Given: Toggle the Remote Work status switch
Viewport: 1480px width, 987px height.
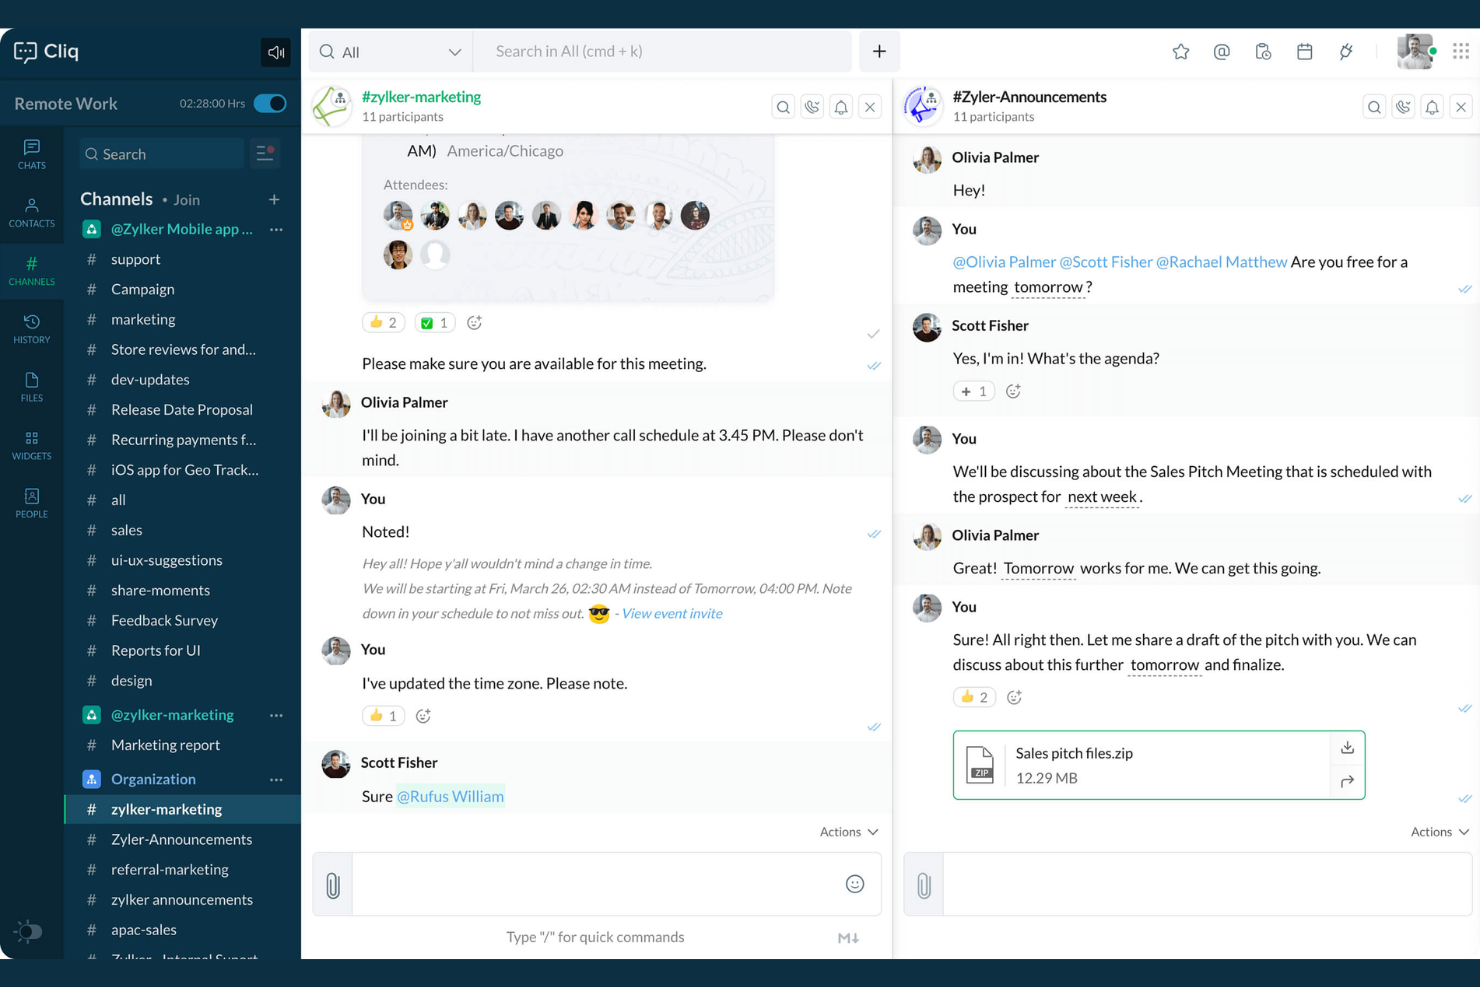Looking at the screenshot, I should click(x=270, y=103).
